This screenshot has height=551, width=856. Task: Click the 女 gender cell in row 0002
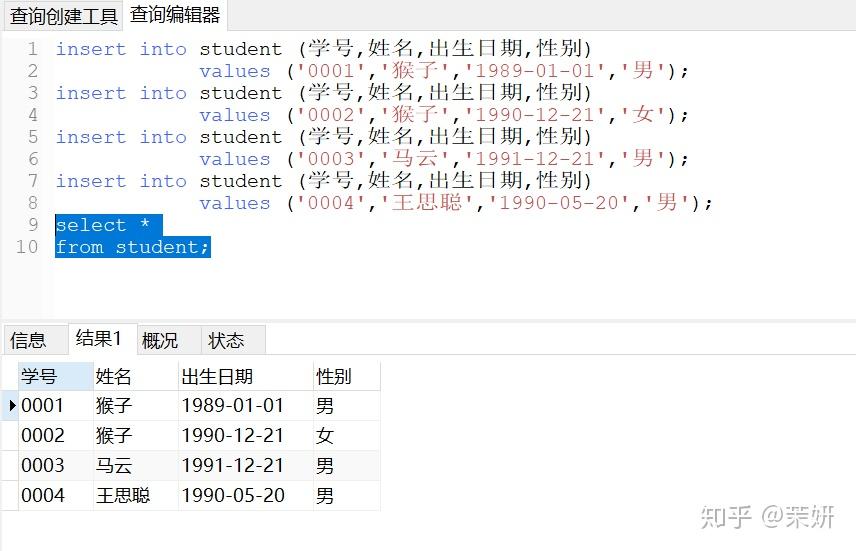point(347,435)
